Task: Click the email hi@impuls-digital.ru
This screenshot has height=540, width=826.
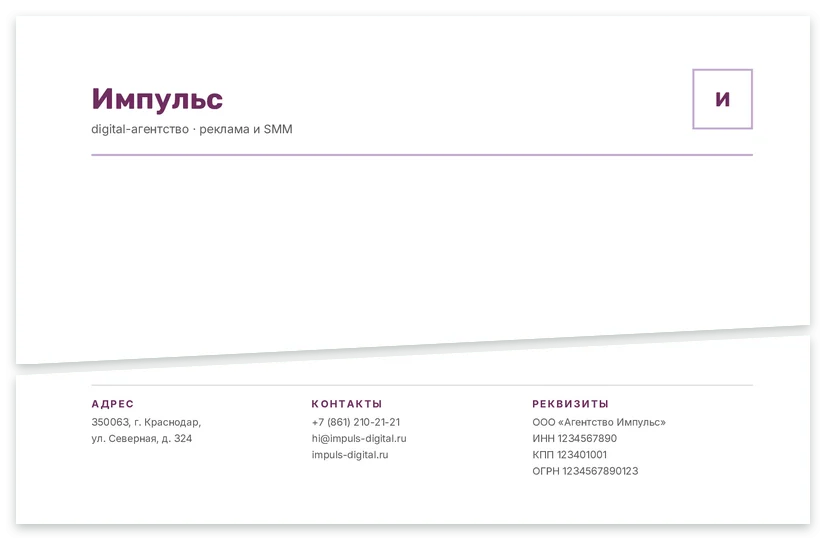Action: 359,438
